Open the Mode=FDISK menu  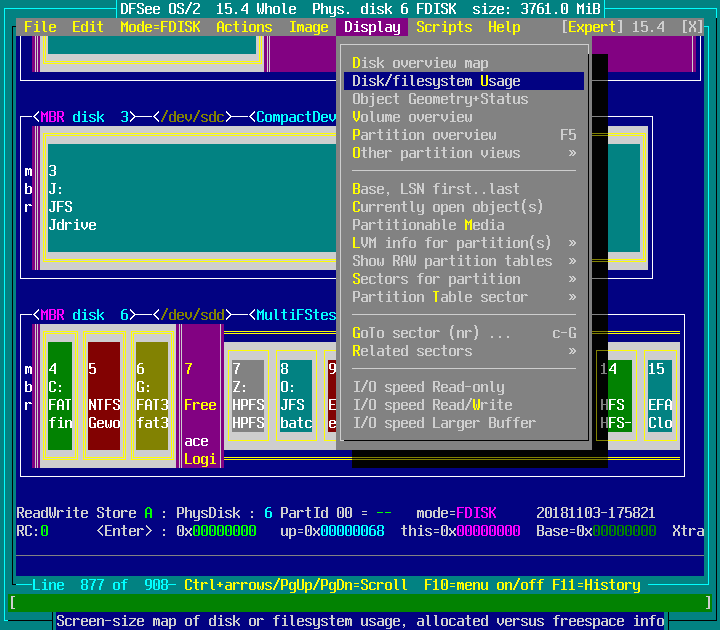point(160,27)
